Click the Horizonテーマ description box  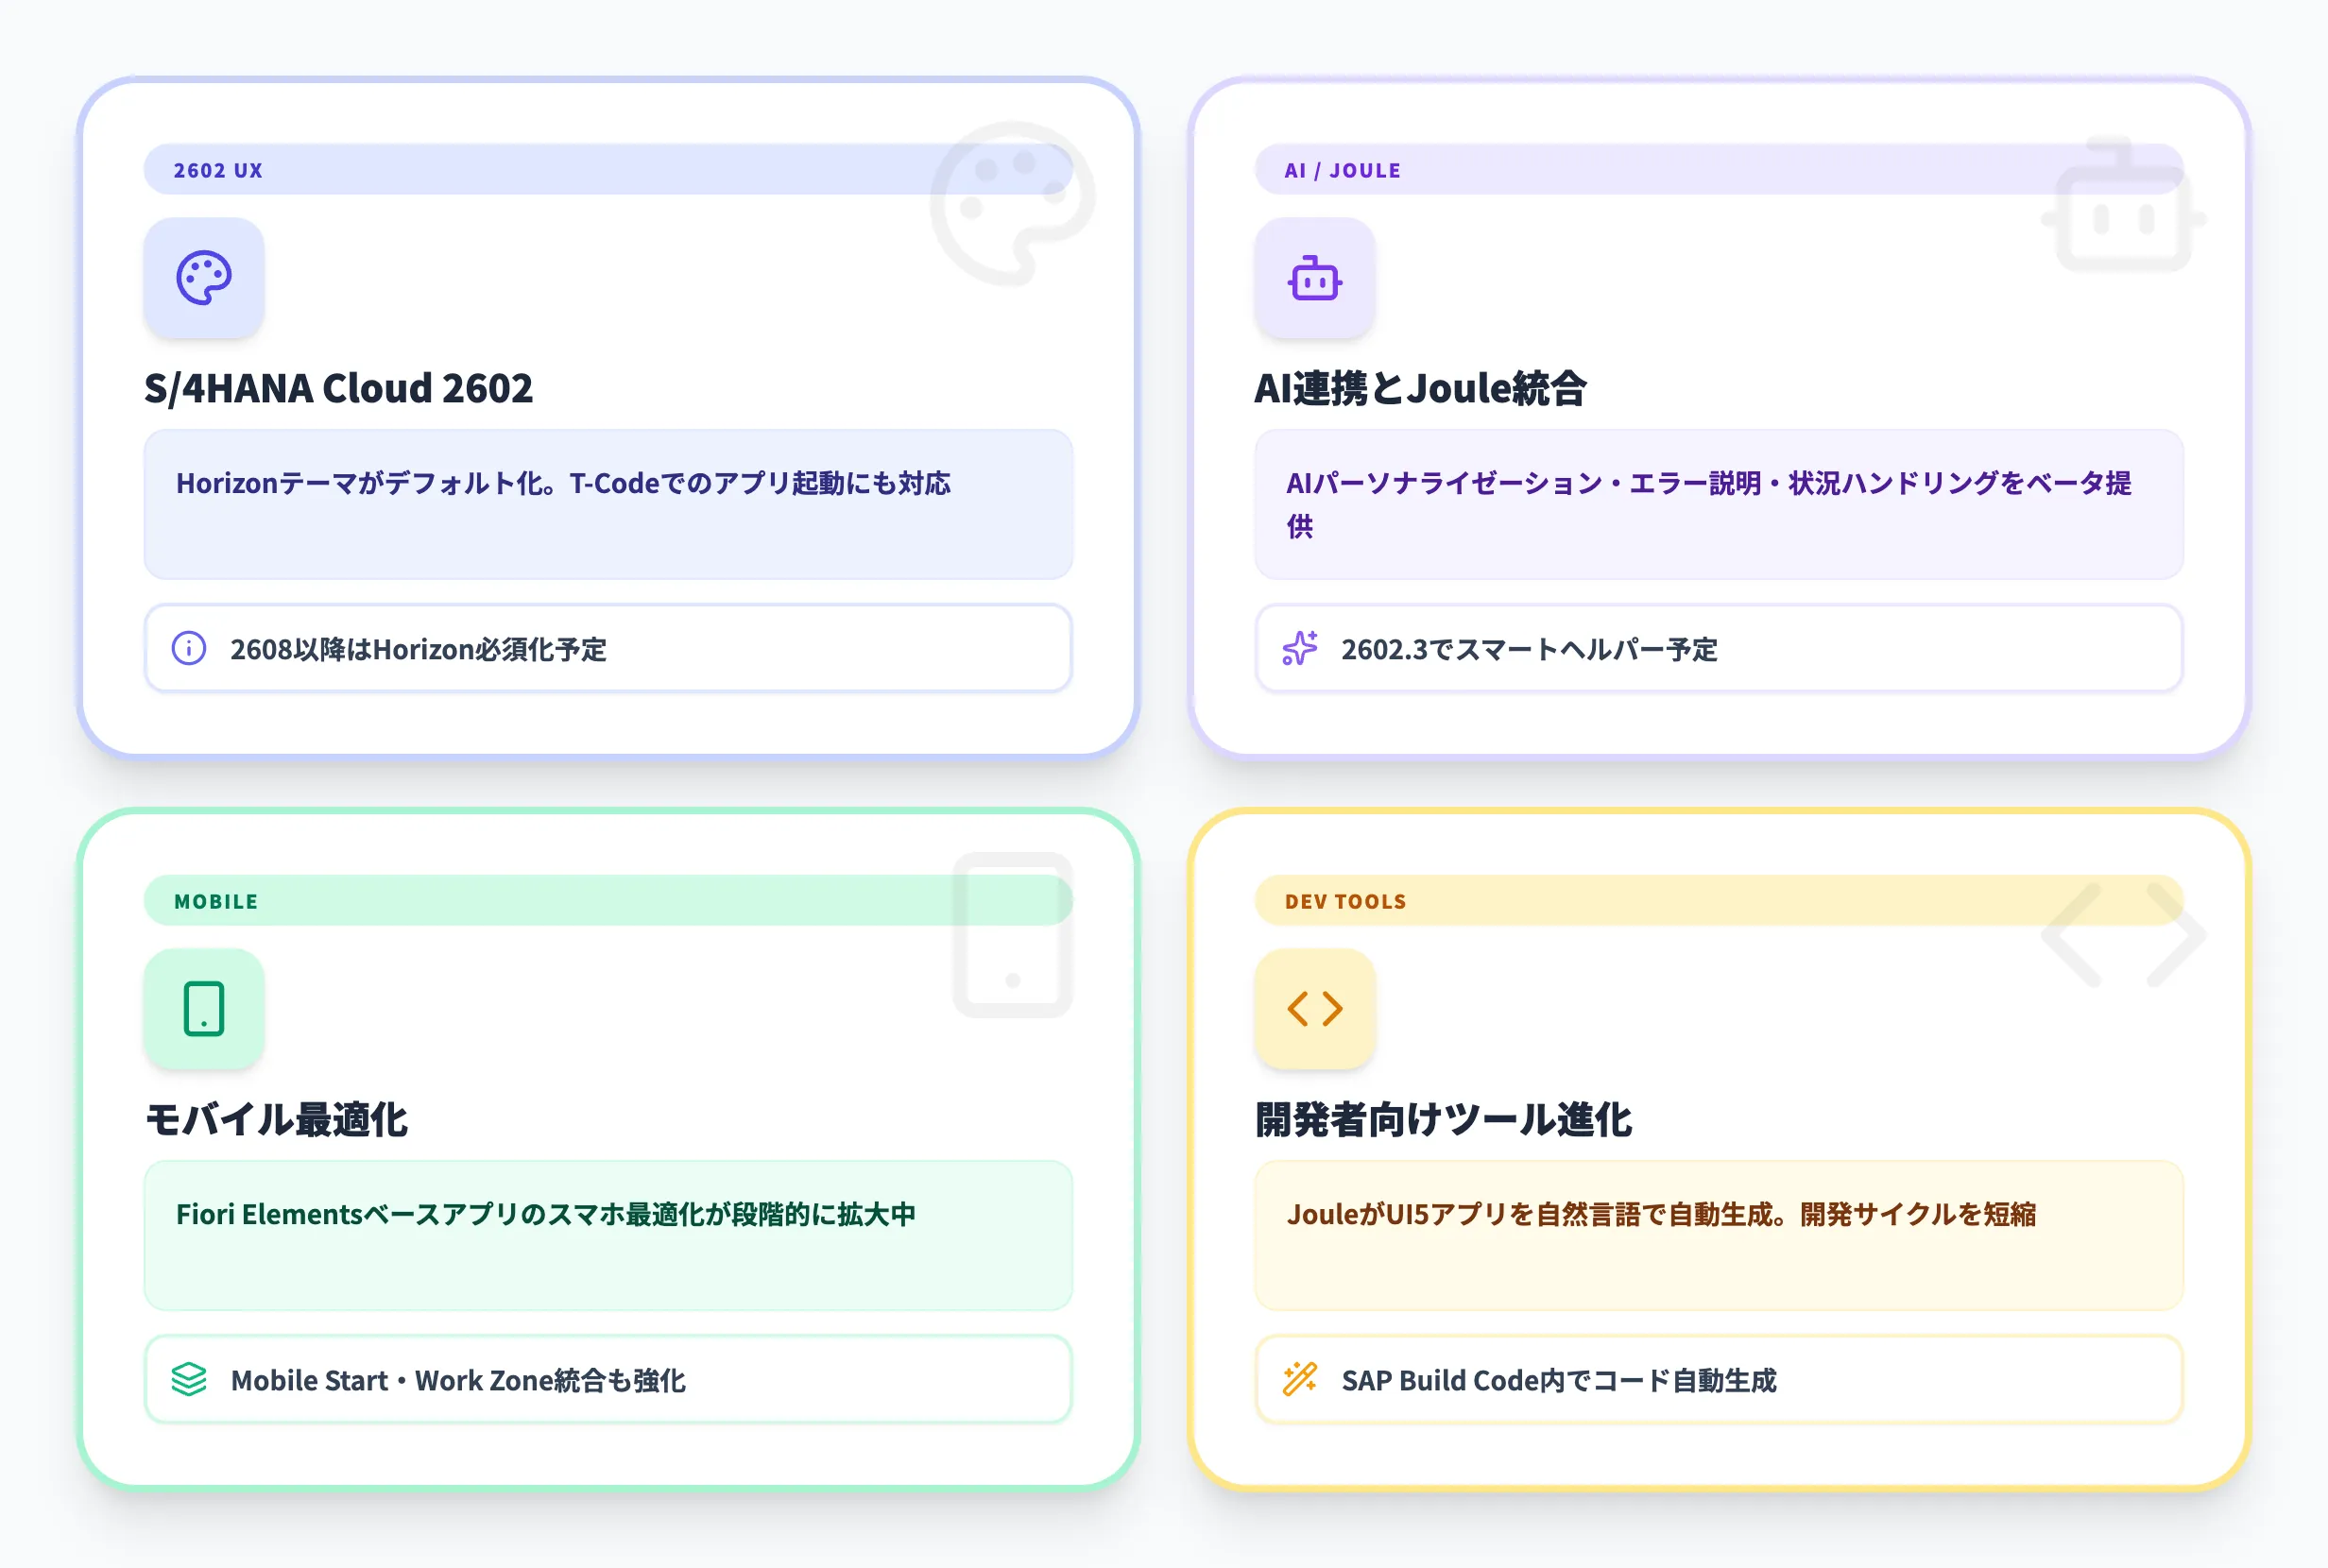pos(608,505)
